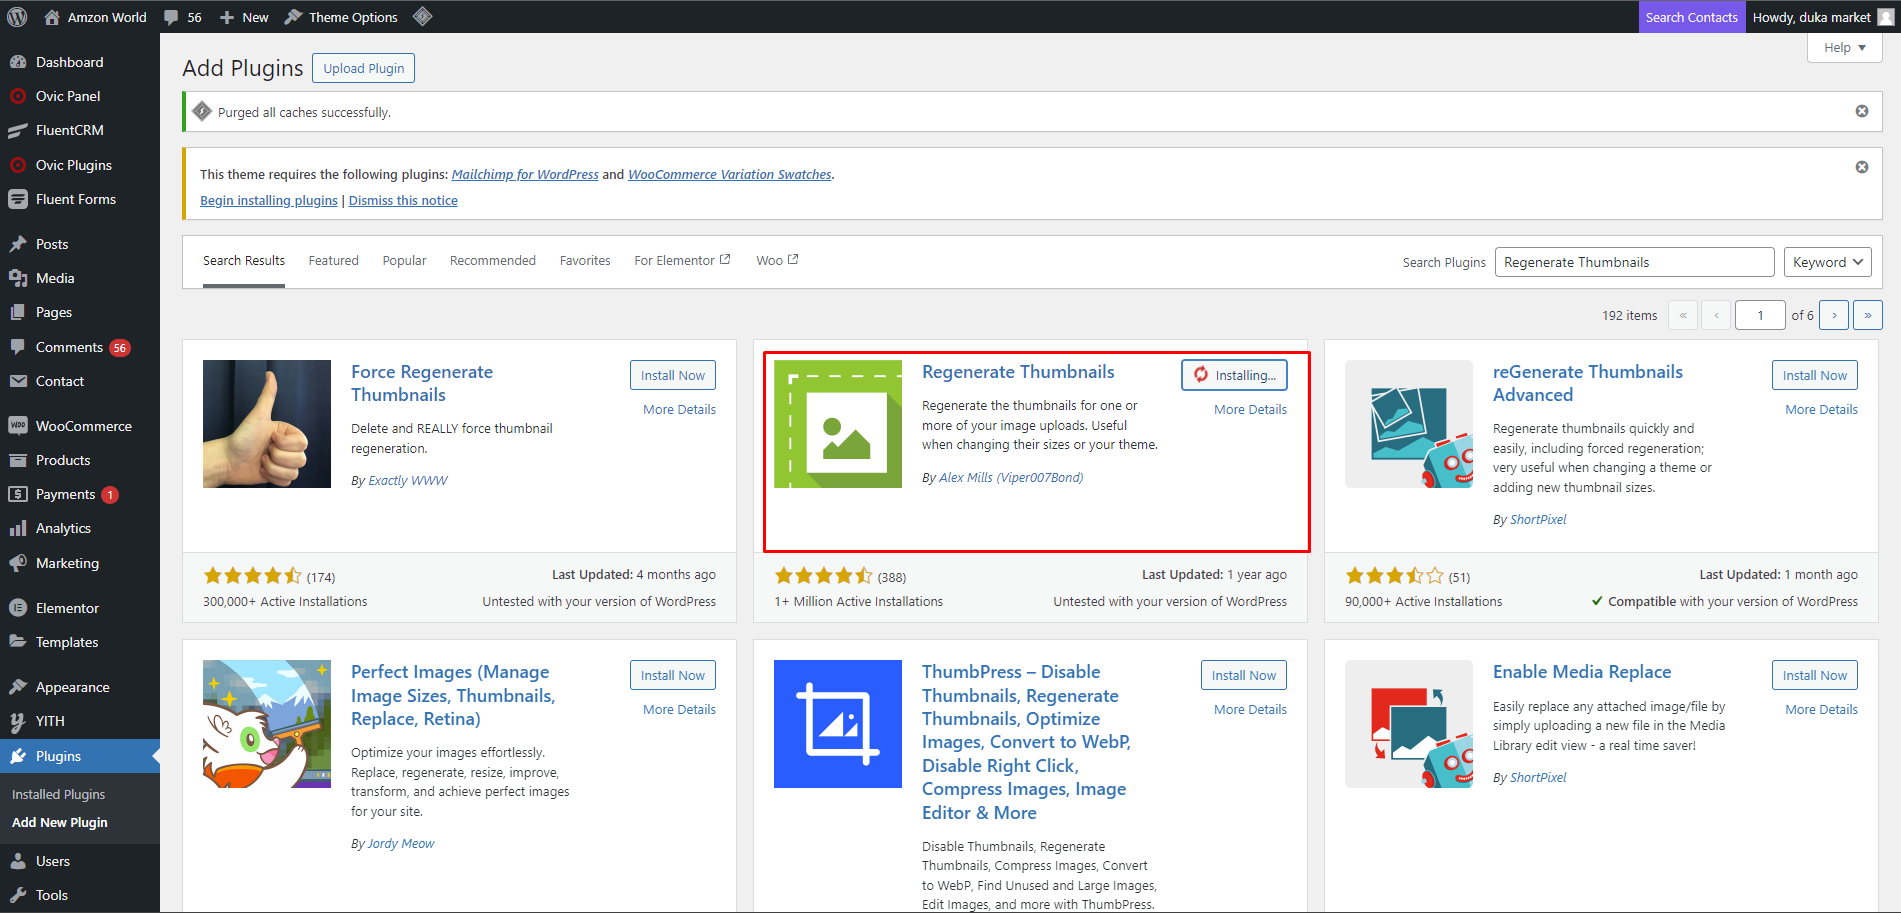Click Search Contacts button
This screenshot has height=913, width=1901.
click(x=1692, y=17)
